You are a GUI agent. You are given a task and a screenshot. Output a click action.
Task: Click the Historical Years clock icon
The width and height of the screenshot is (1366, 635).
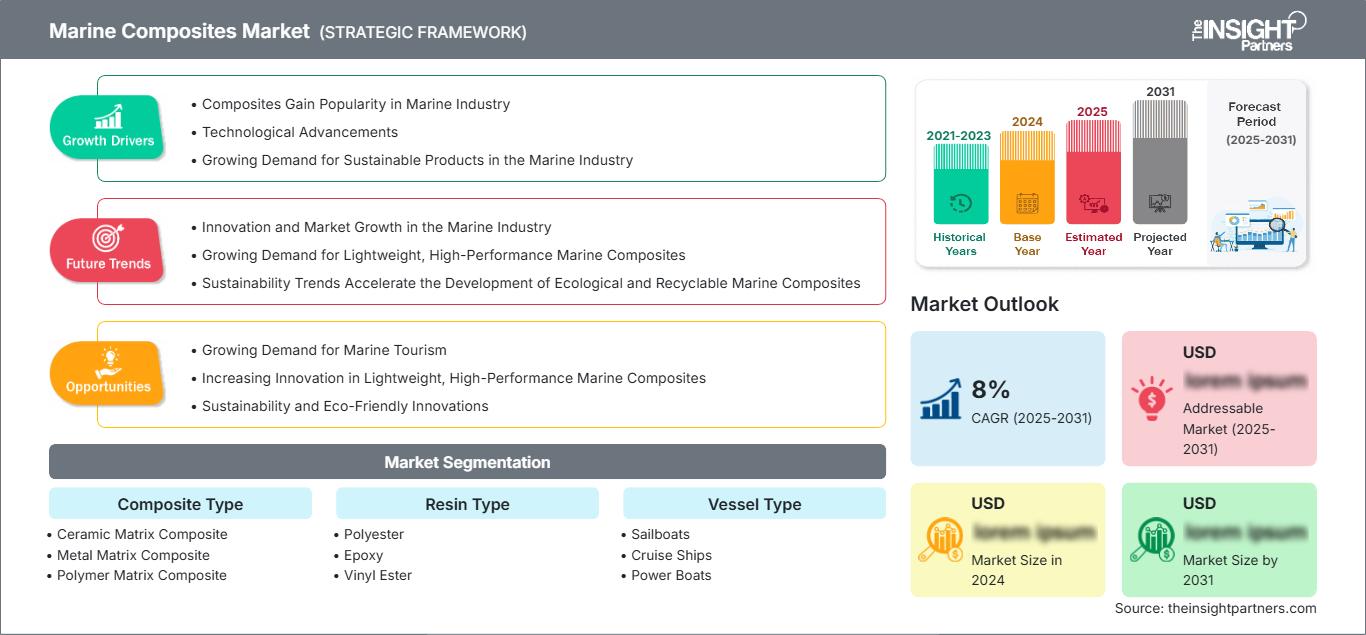(960, 204)
